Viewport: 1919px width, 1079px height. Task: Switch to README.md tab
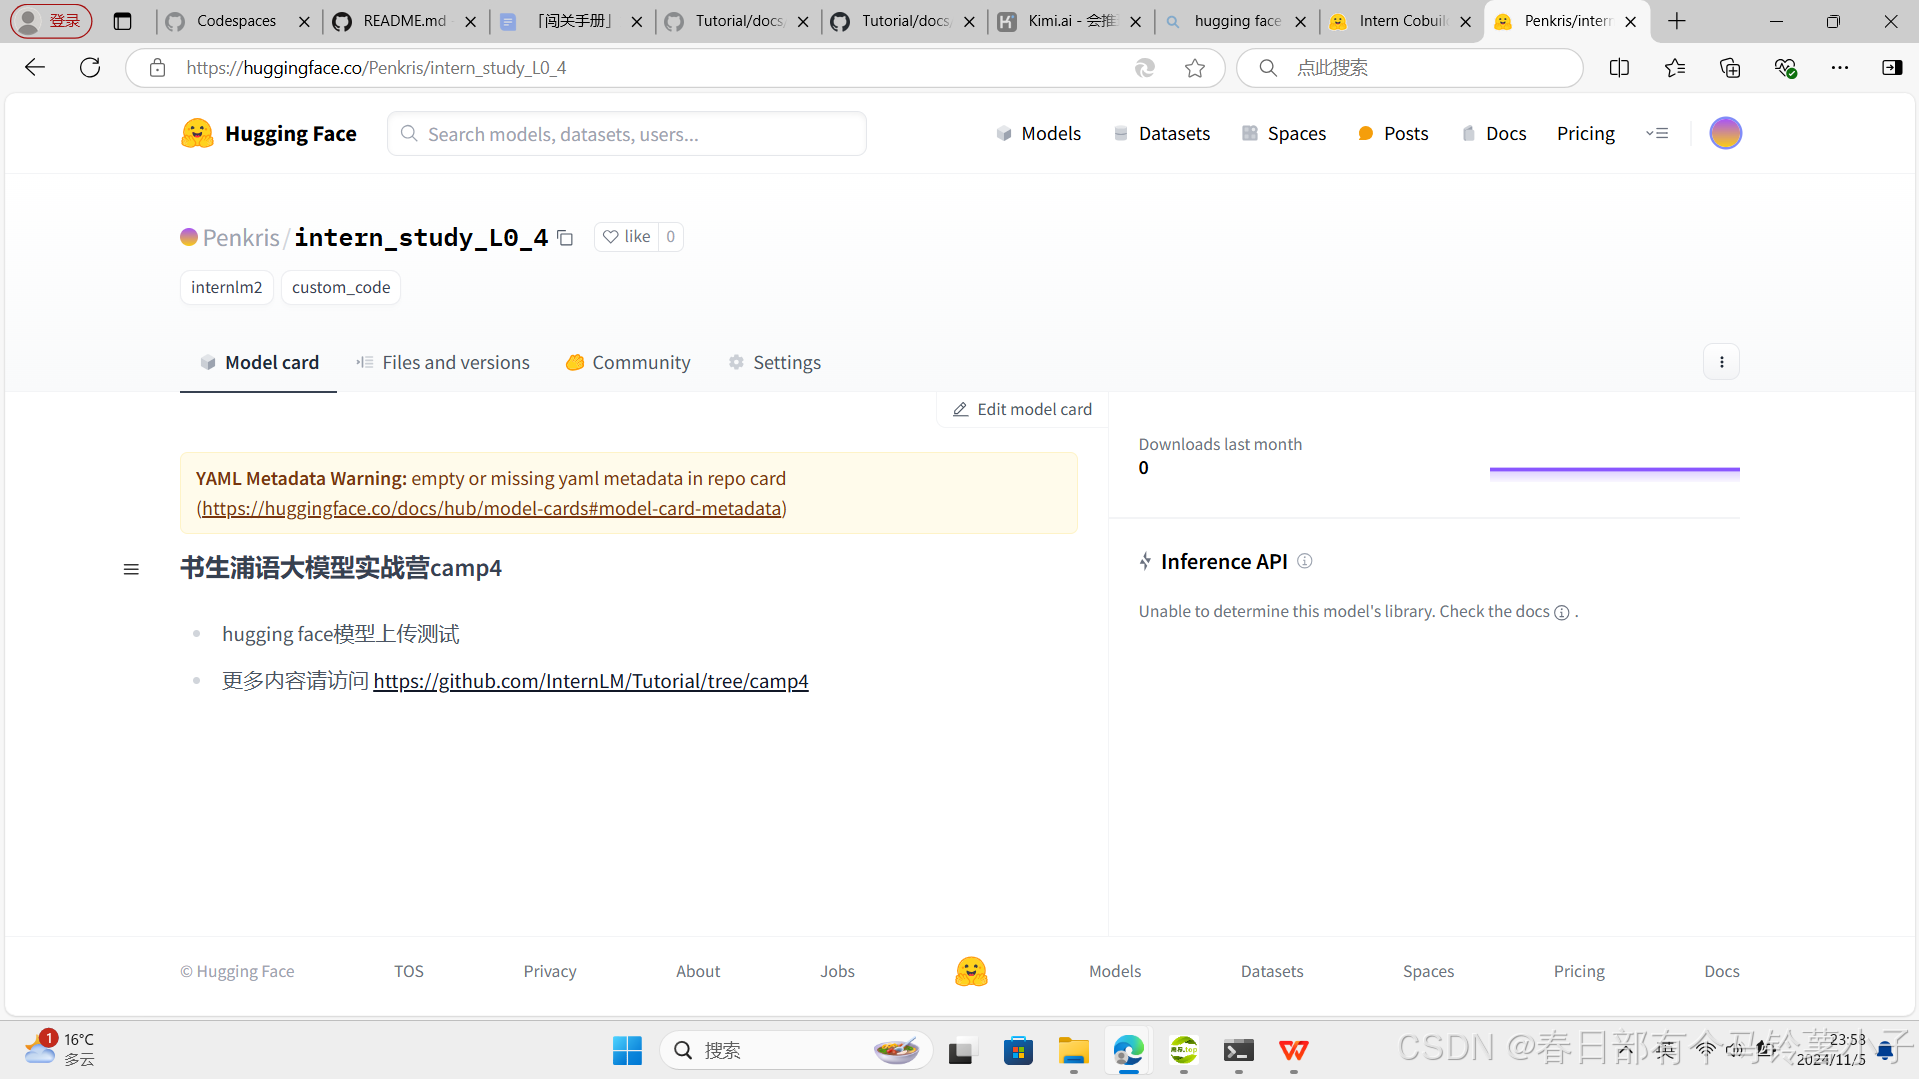click(403, 21)
